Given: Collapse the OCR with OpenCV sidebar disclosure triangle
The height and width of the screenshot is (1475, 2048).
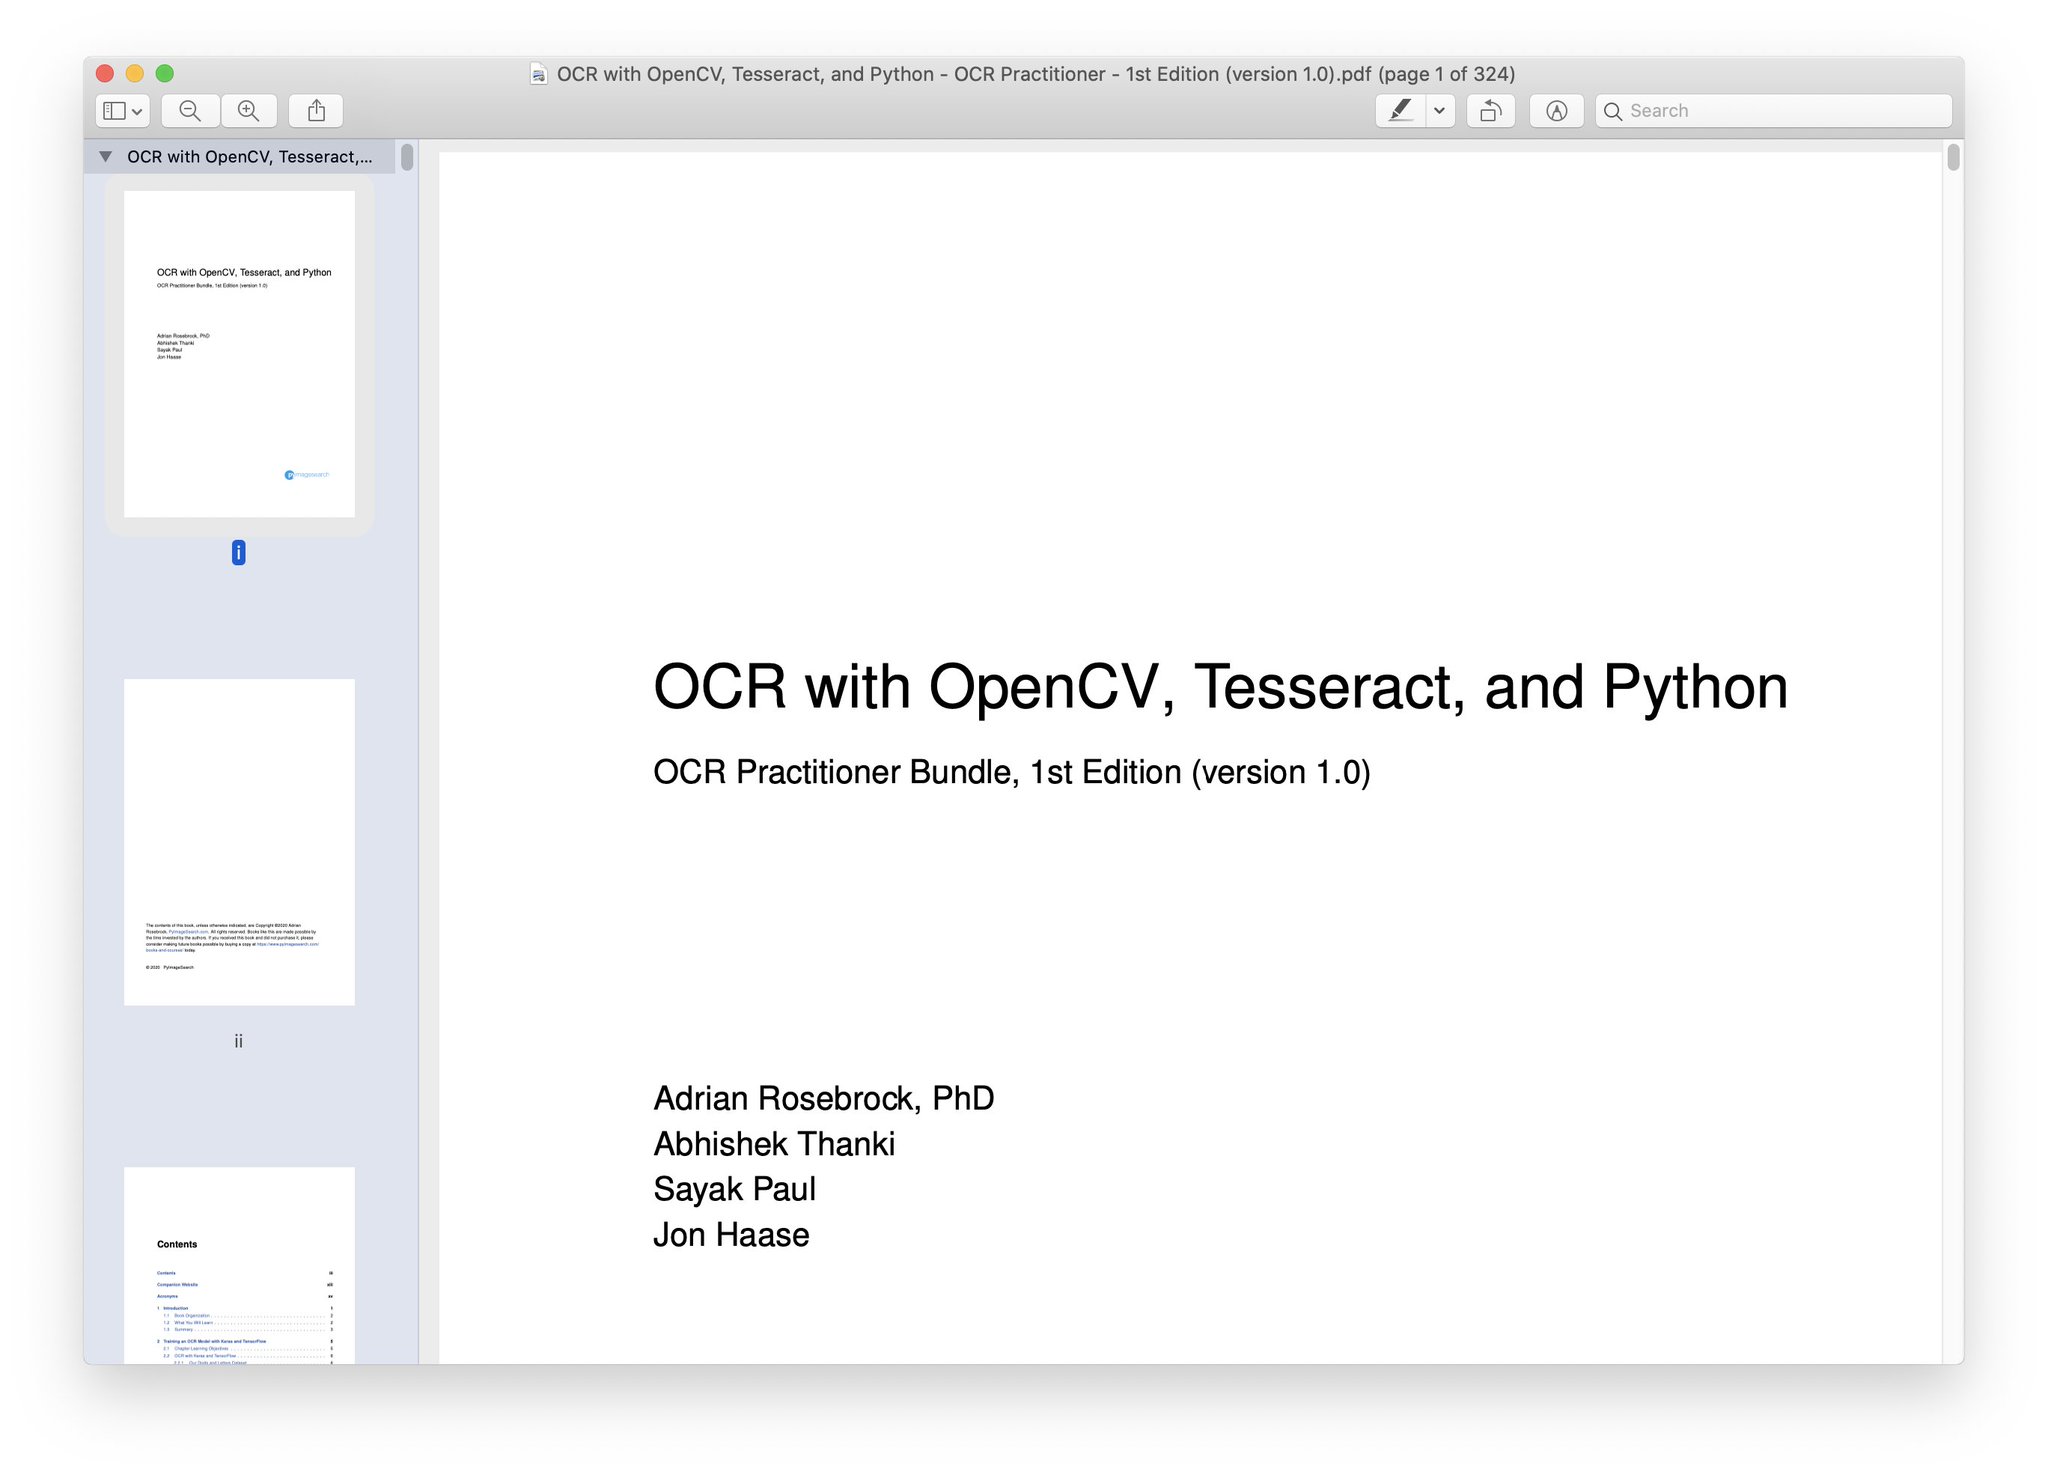Looking at the screenshot, I should pos(106,157).
